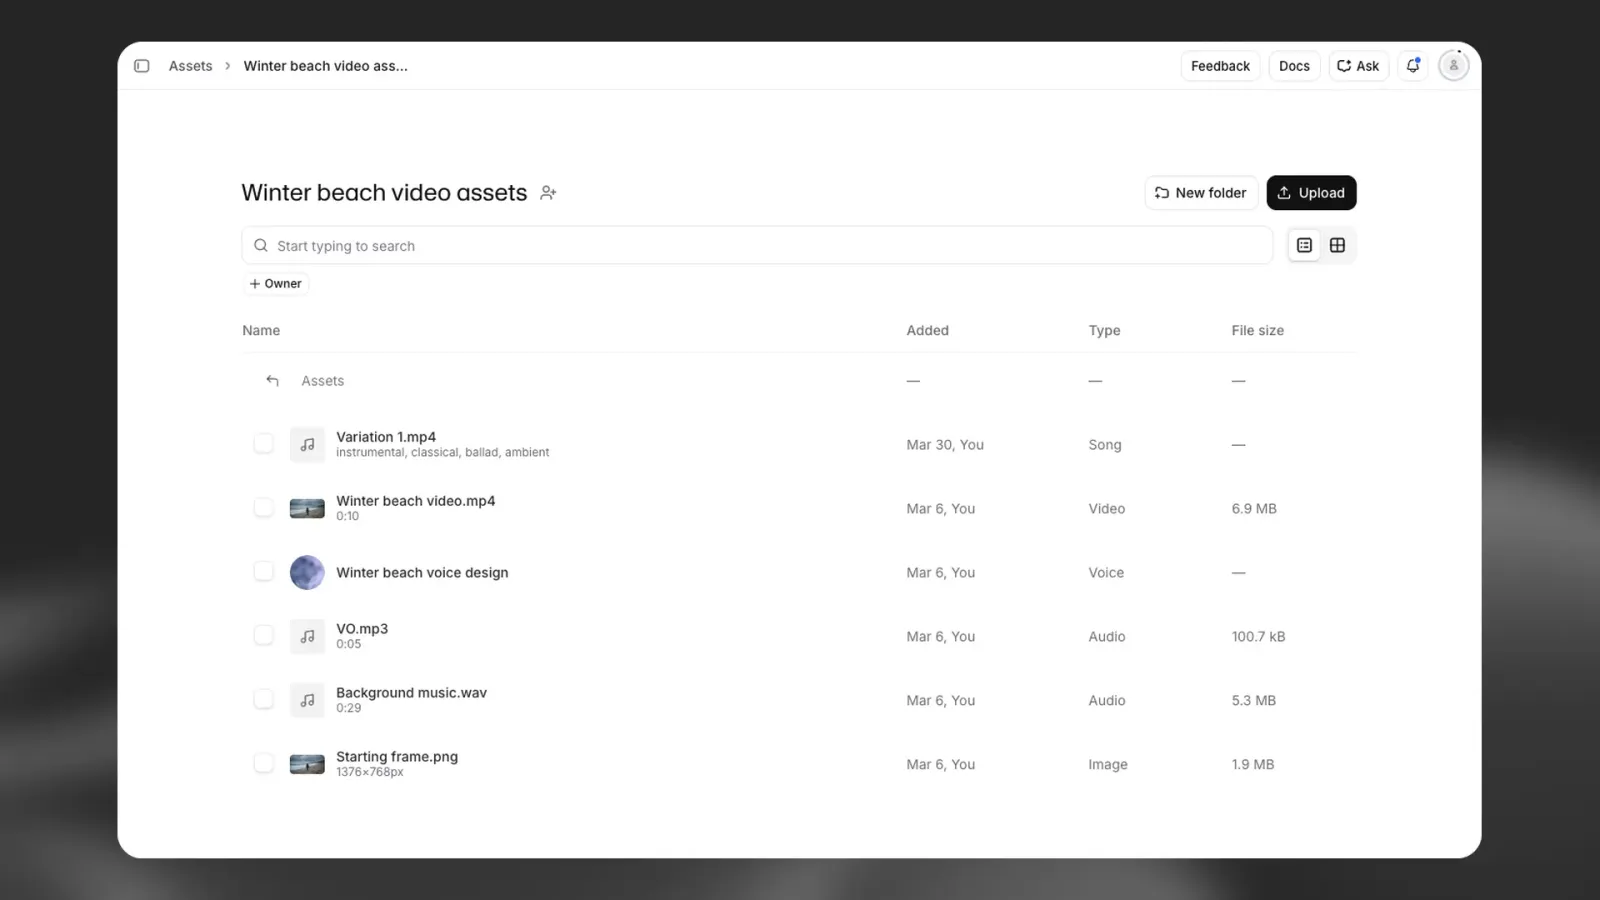Click the Image type cell
Viewport: 1600px width, 900px height.
(1108, 764)
